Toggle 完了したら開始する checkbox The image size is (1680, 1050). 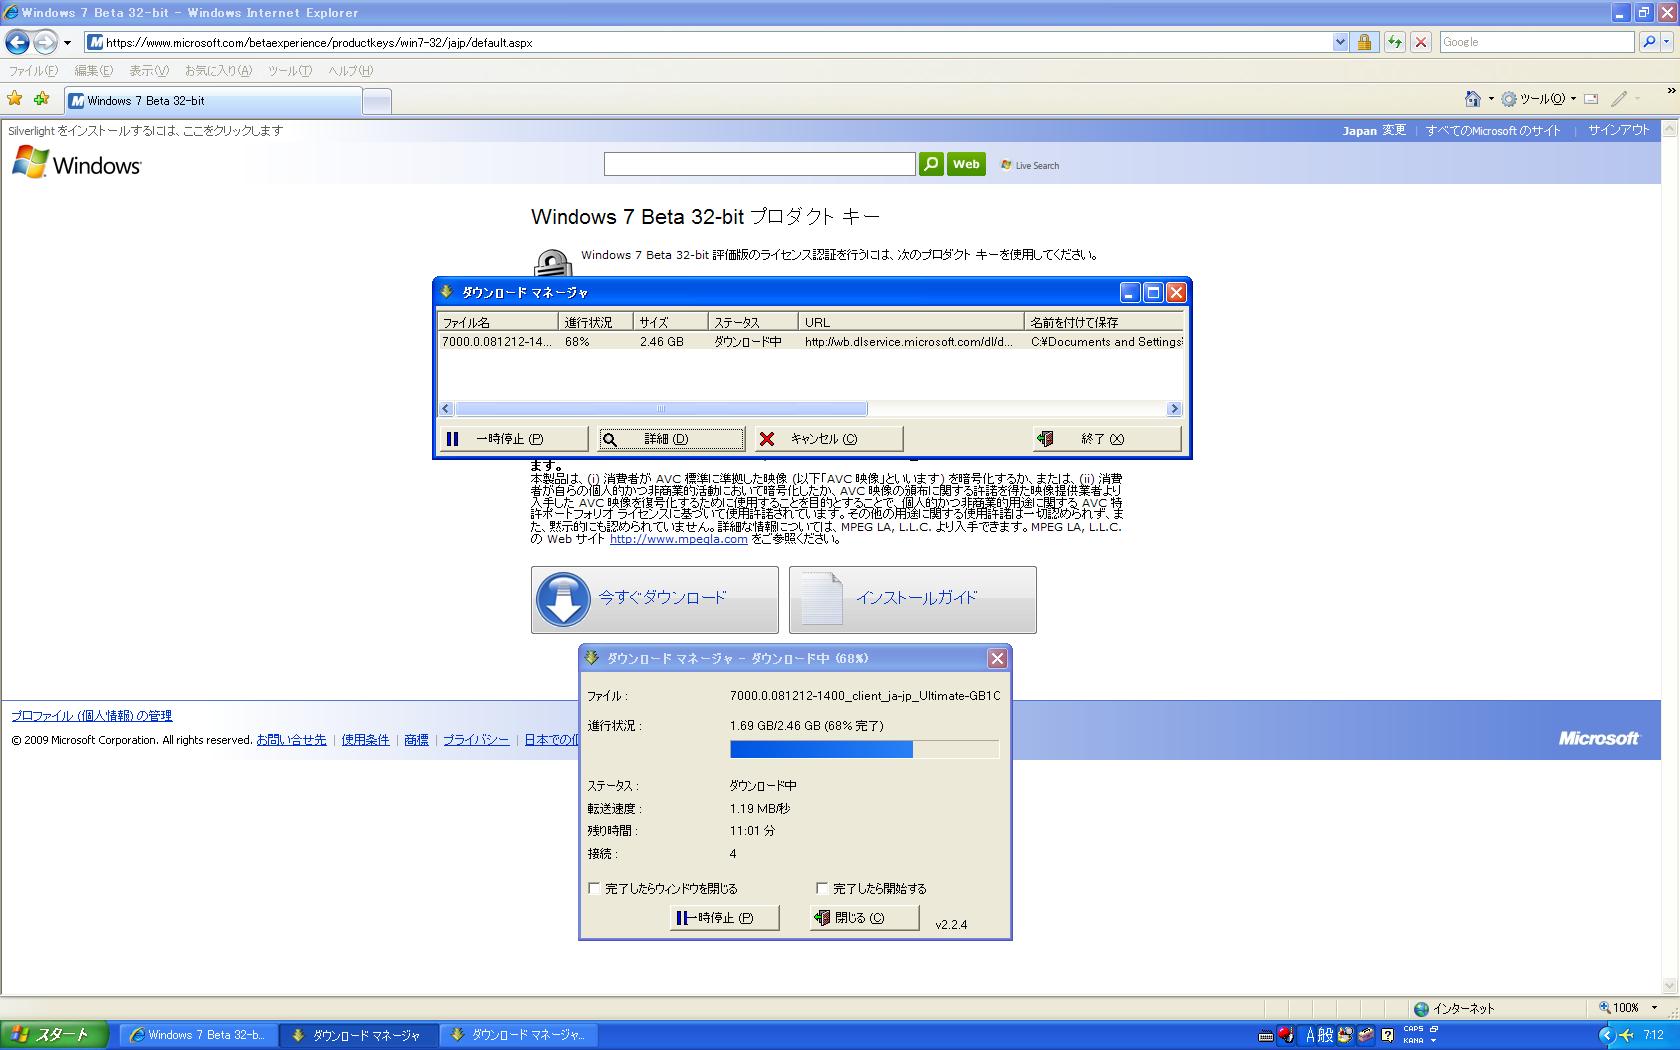pyautogui.click(x=822, y=888)
